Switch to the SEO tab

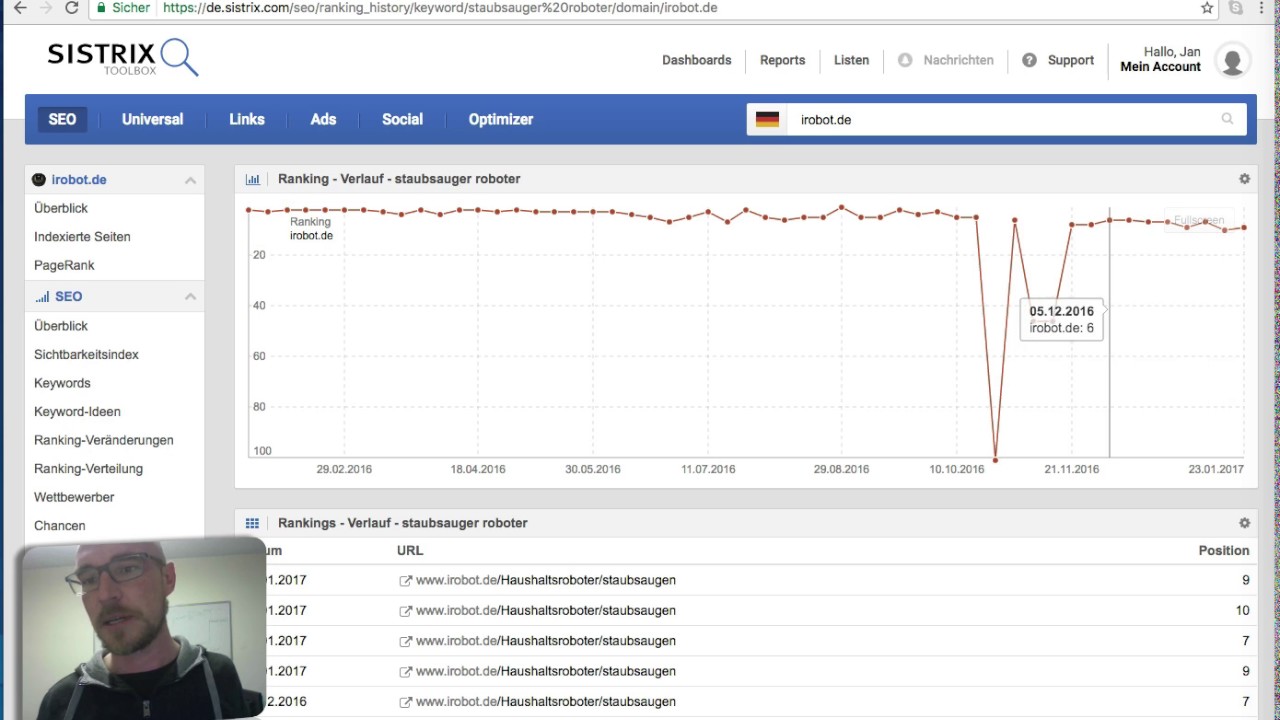pyautogui.click(x=62, y=119)
